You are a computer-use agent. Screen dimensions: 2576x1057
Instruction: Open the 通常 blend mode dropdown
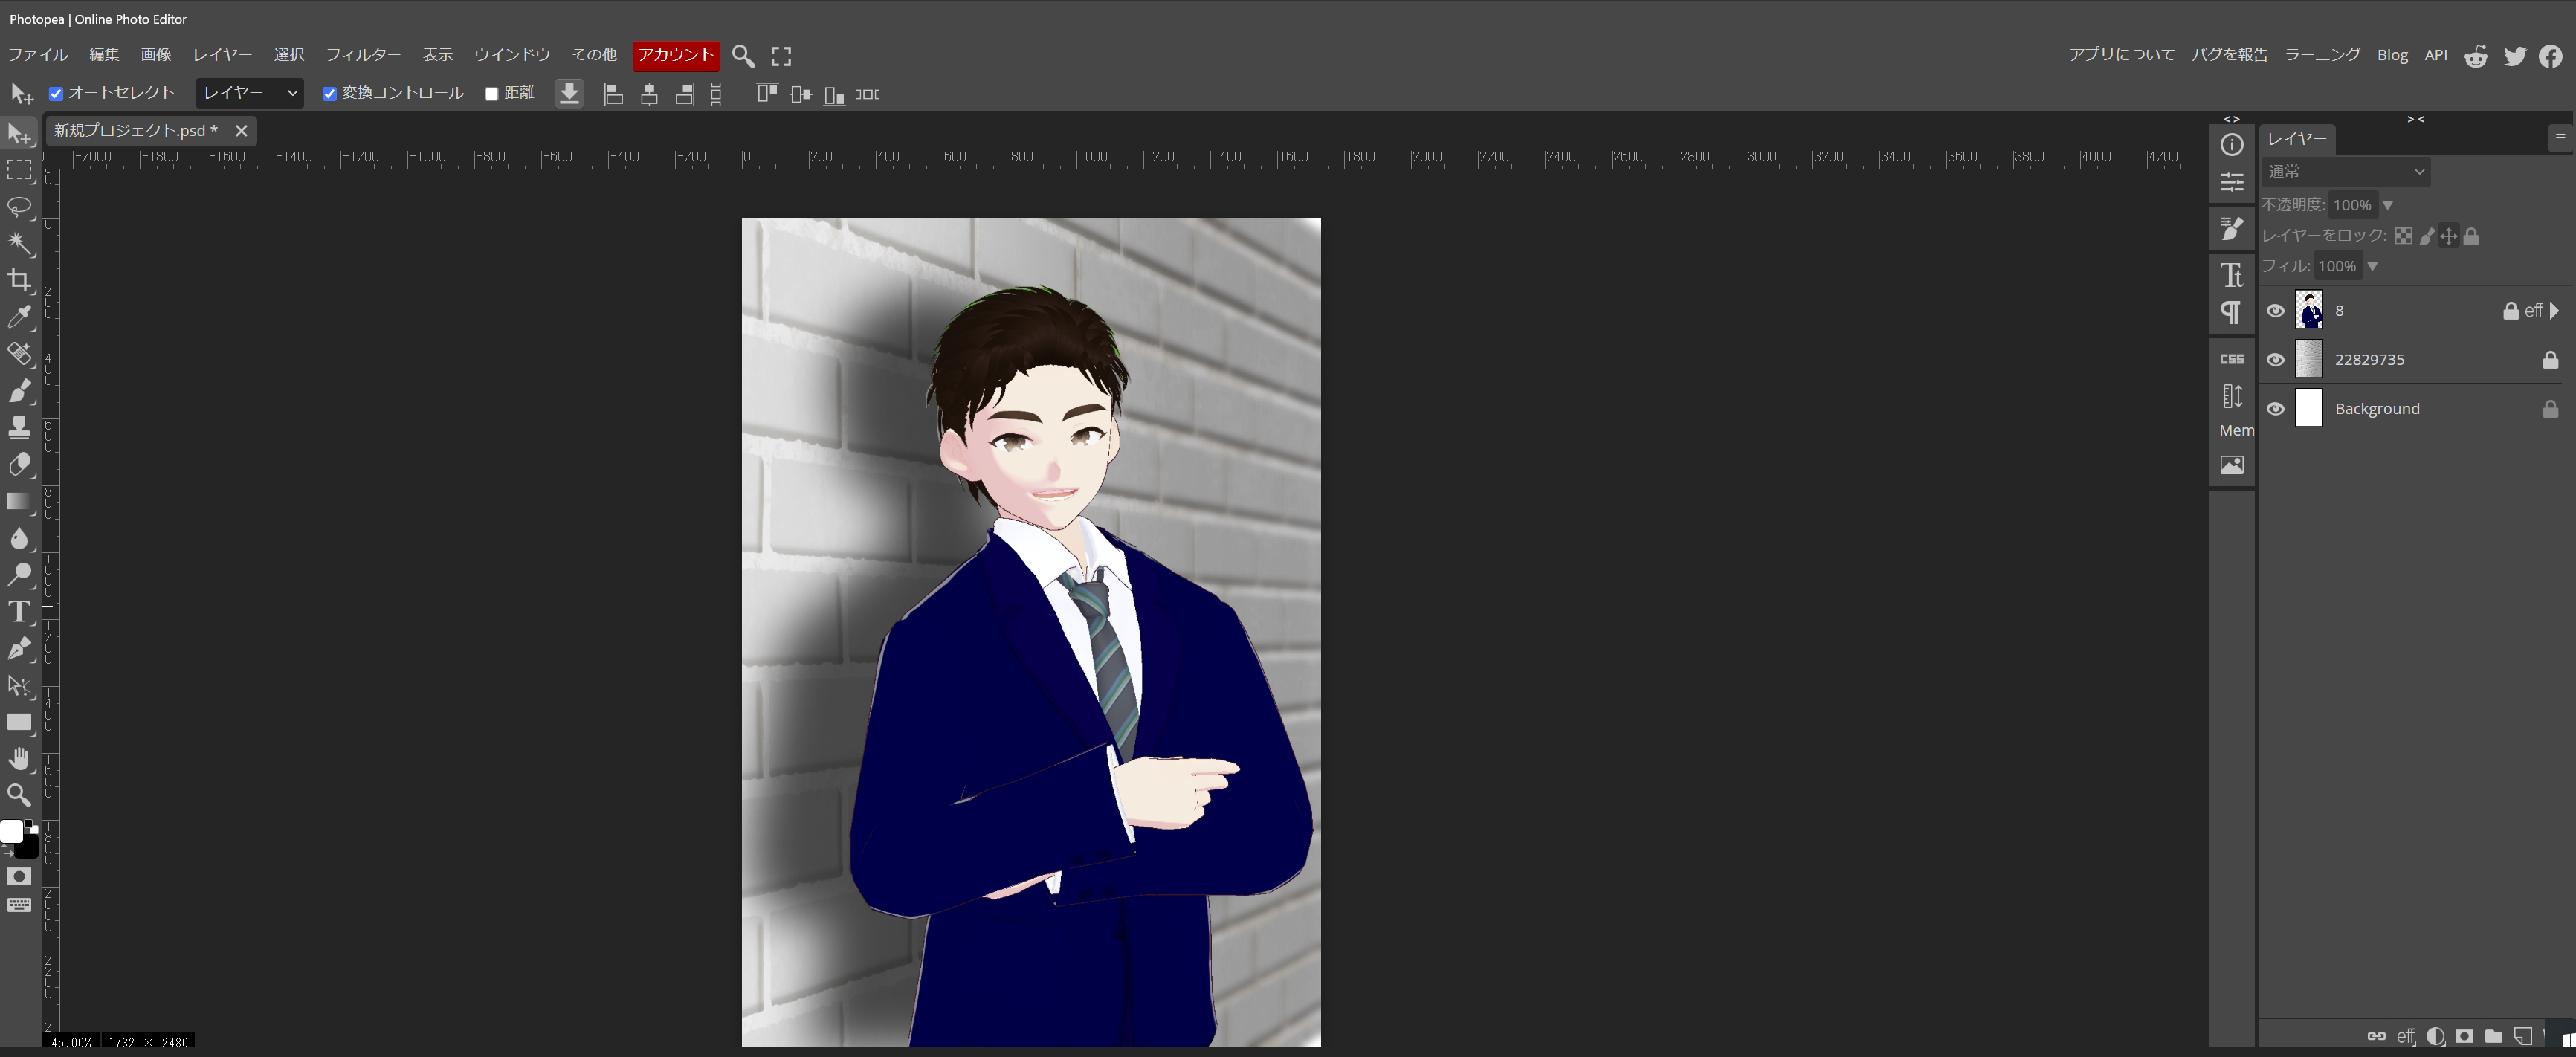[x=2344, y=172]
